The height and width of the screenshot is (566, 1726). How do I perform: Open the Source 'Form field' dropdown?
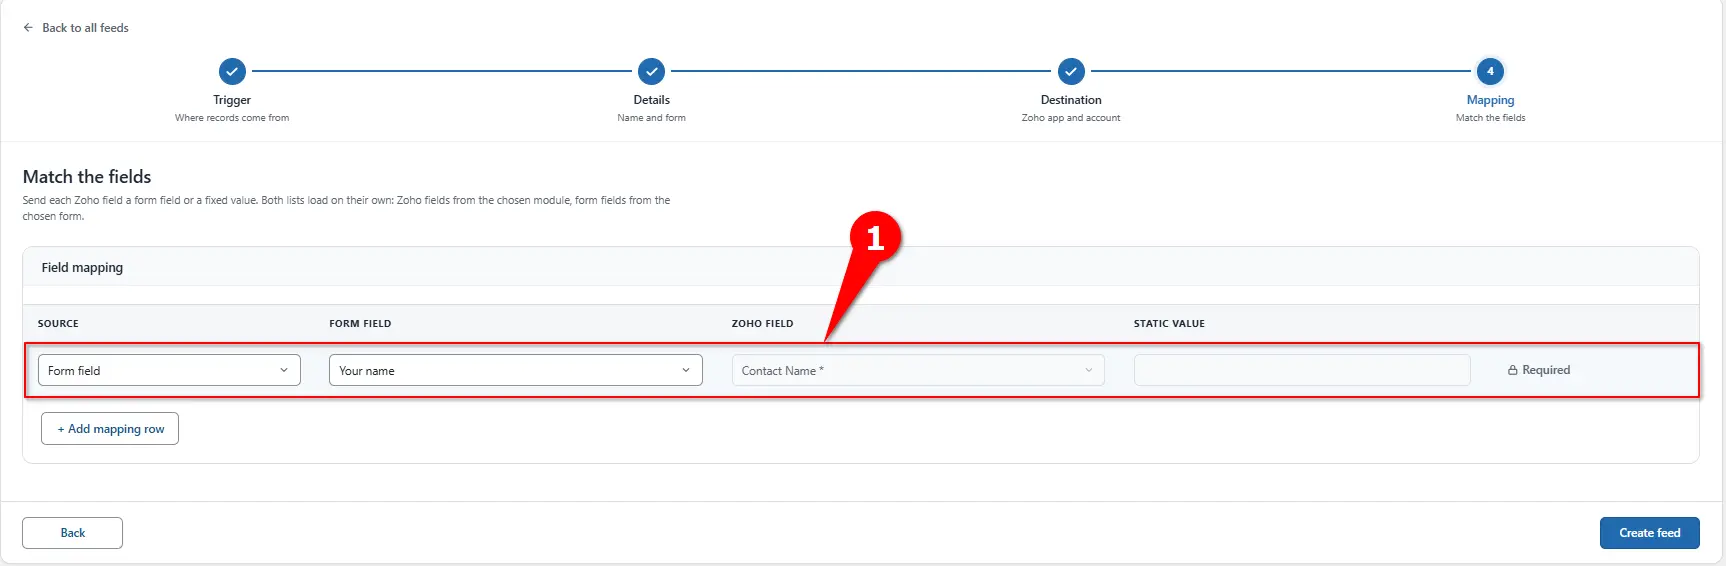coord(169,370)
